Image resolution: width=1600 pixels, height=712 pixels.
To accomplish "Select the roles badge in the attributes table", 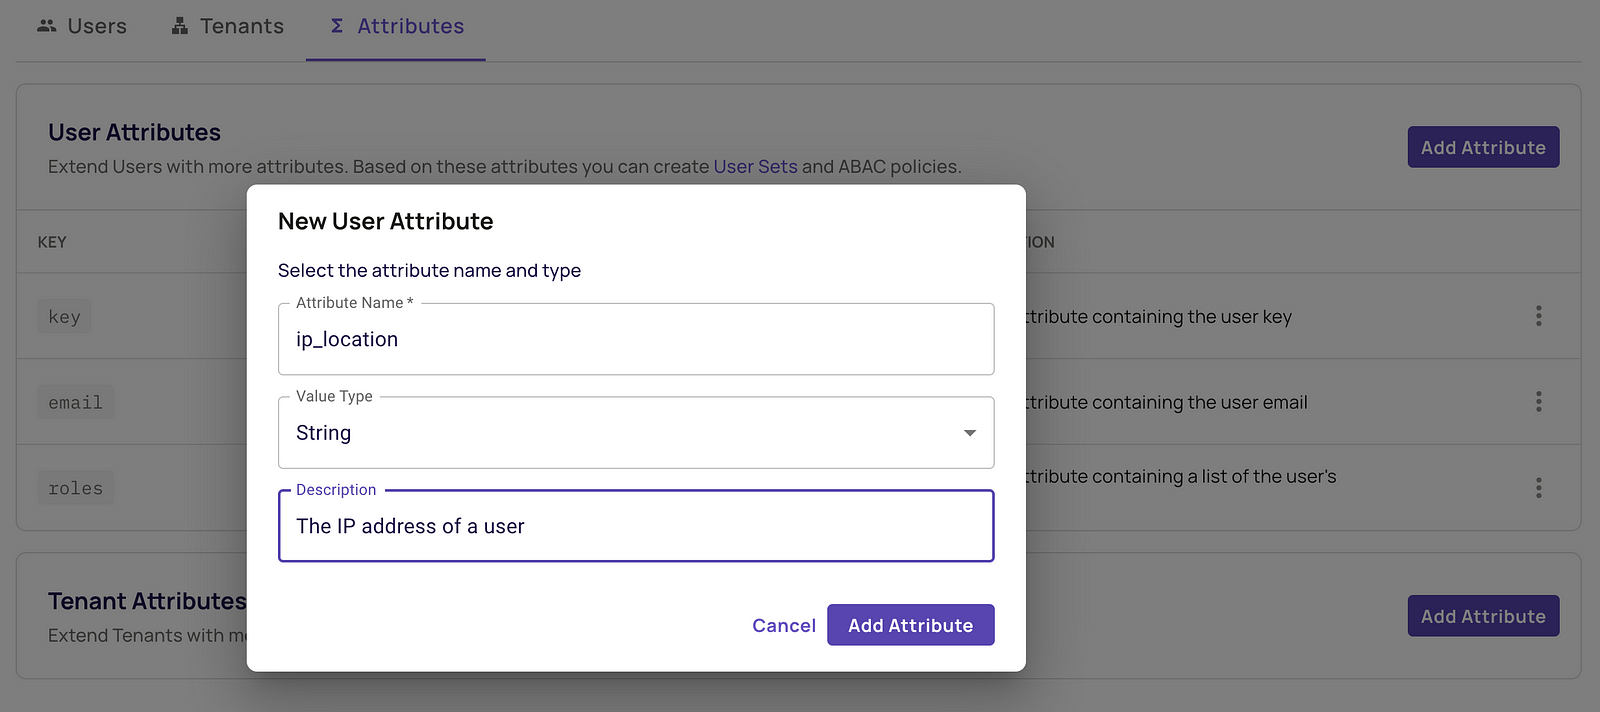I will (75, 487).
